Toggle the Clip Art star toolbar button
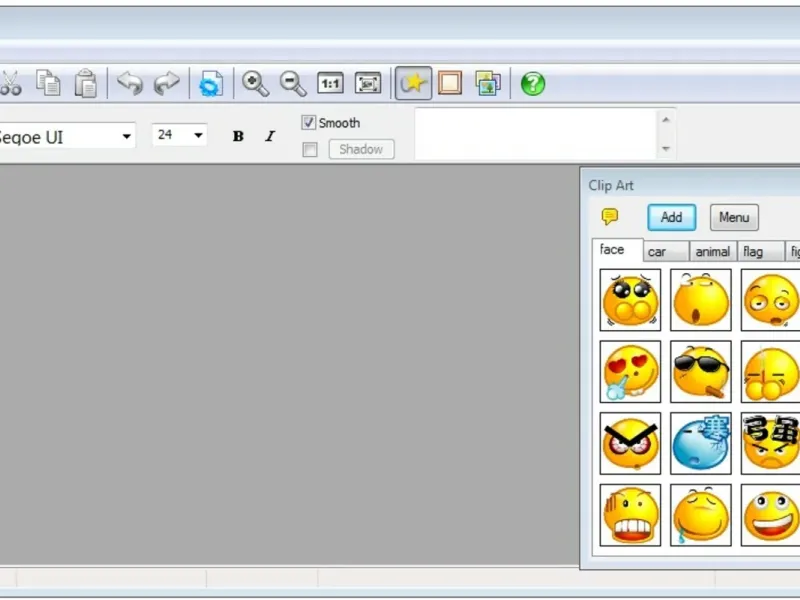800x600 pixels. [413, 83]
